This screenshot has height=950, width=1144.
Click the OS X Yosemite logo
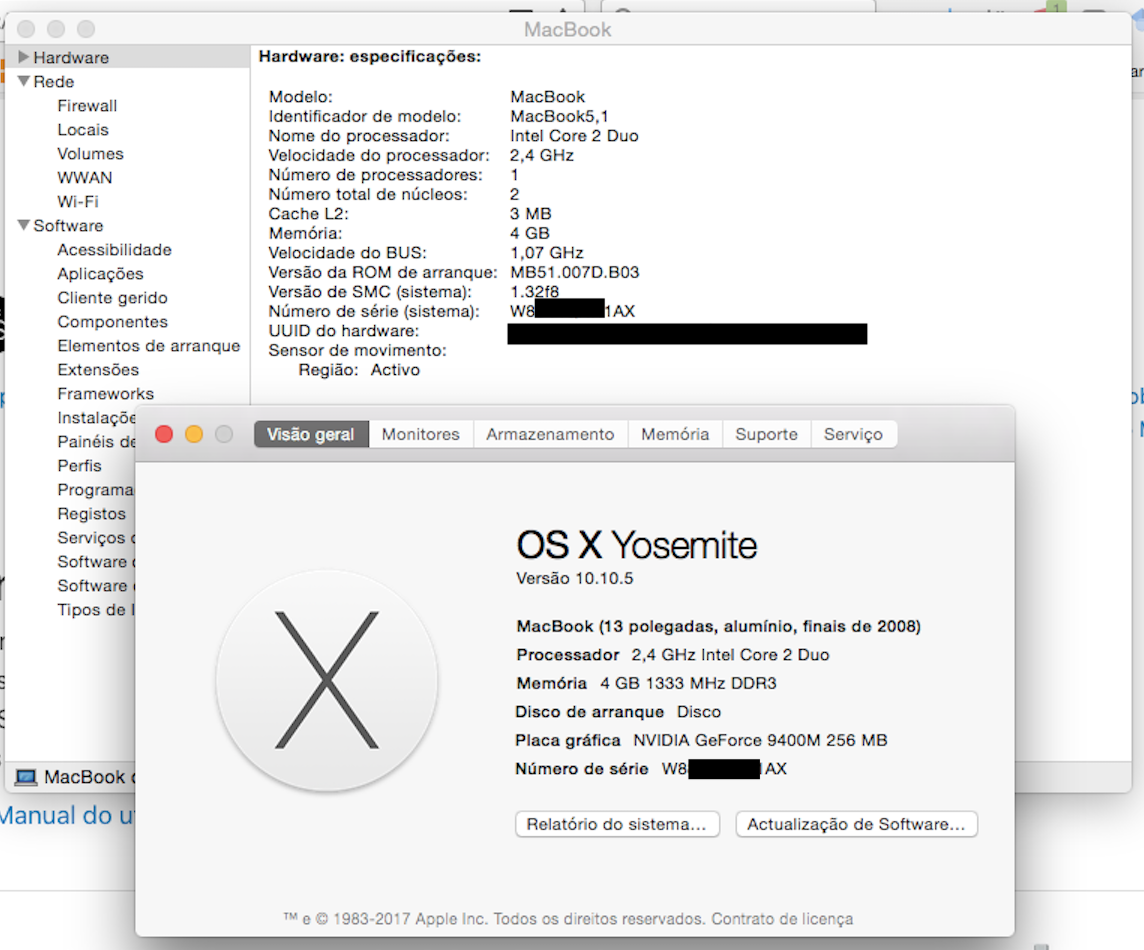[327, 680]
